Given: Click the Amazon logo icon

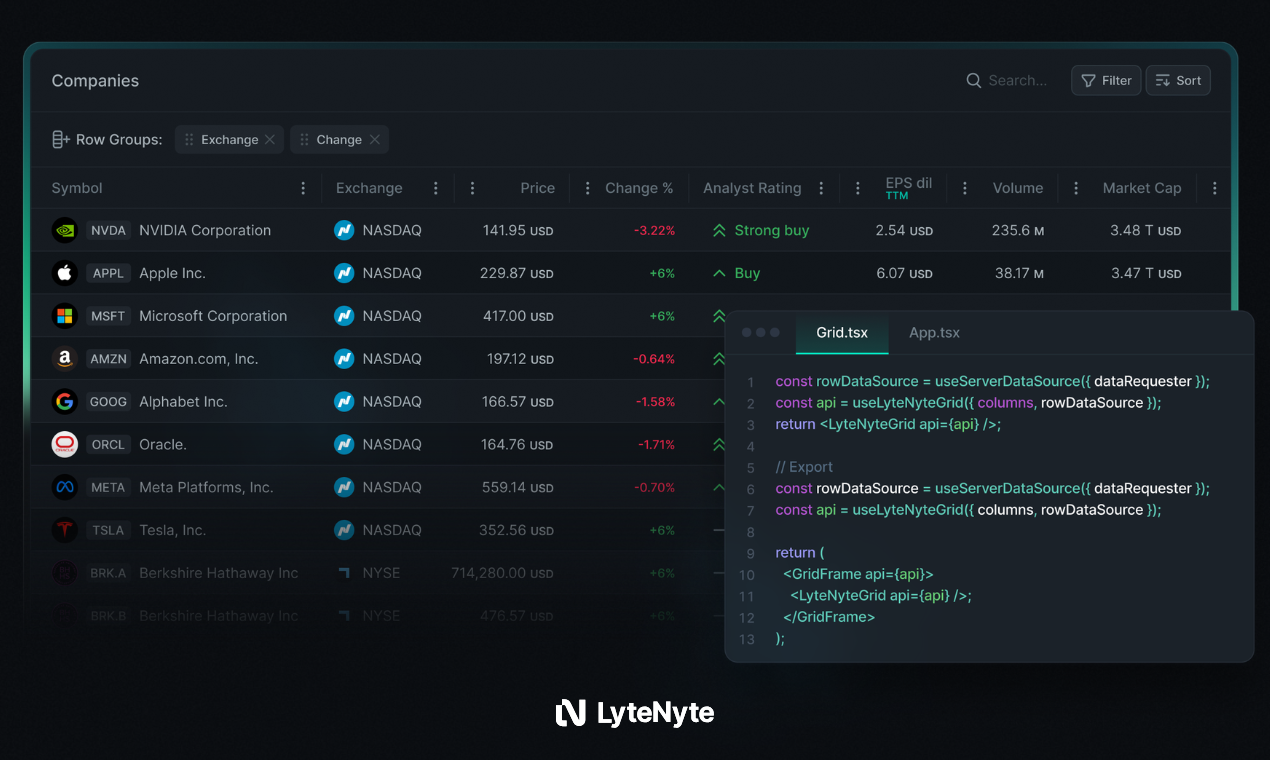Looking at the screenshot, I should 64,359.
